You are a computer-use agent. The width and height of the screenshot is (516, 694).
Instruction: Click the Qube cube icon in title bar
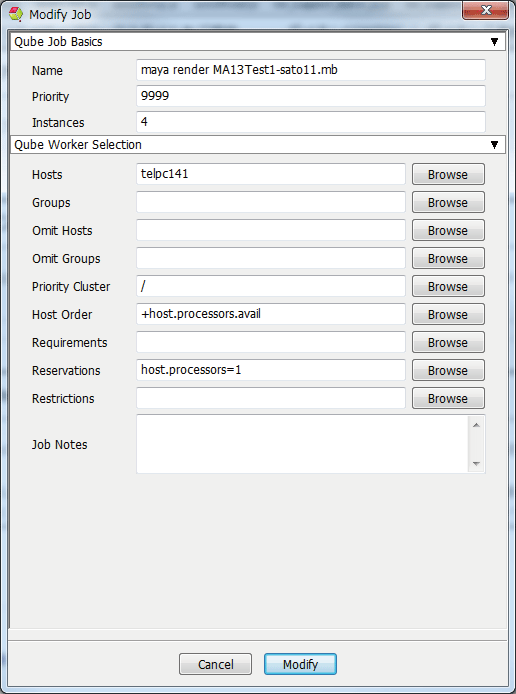[16, 14]
